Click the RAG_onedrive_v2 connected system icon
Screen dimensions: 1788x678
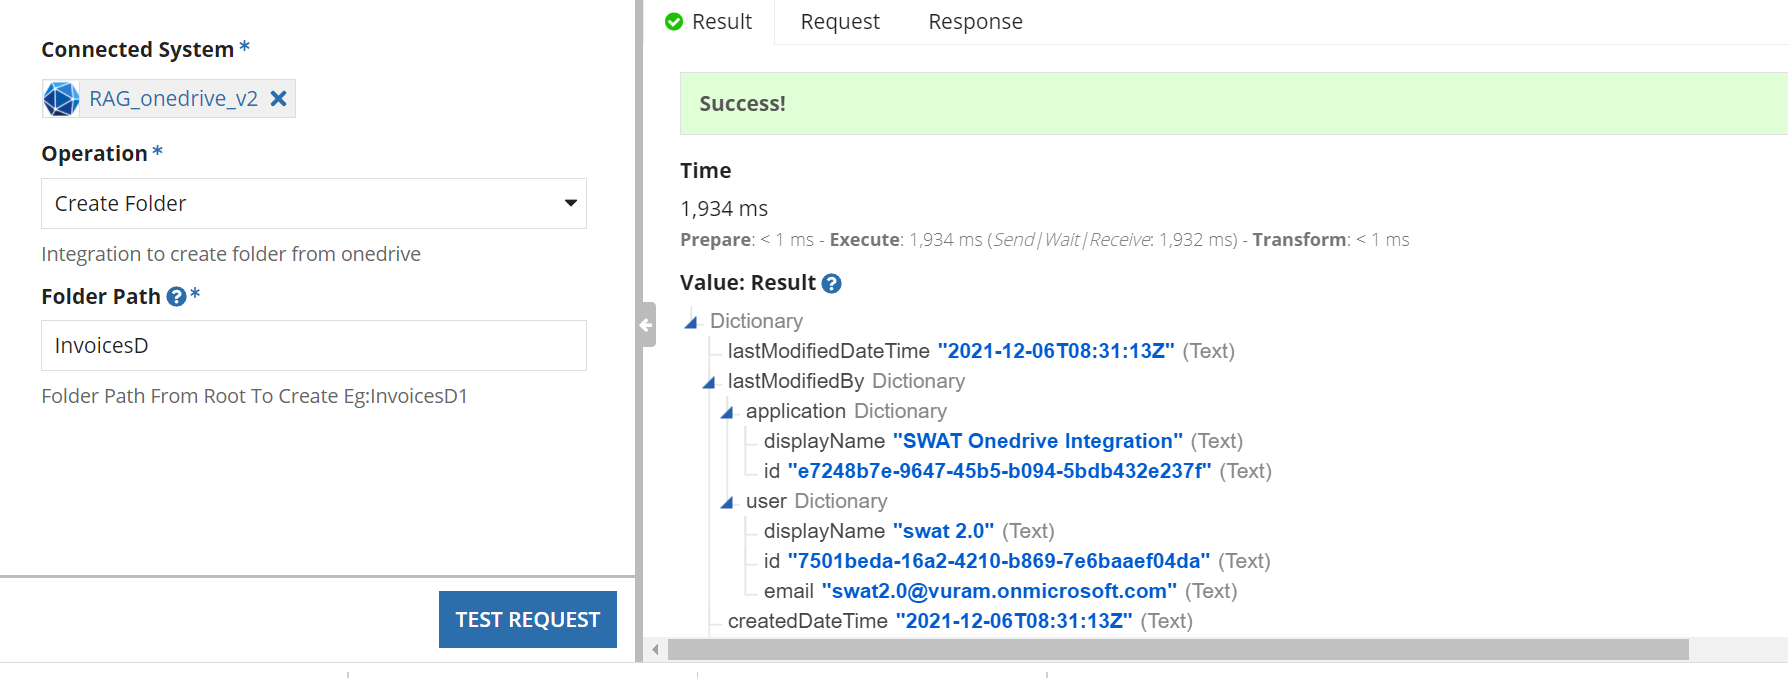point(61,99)
